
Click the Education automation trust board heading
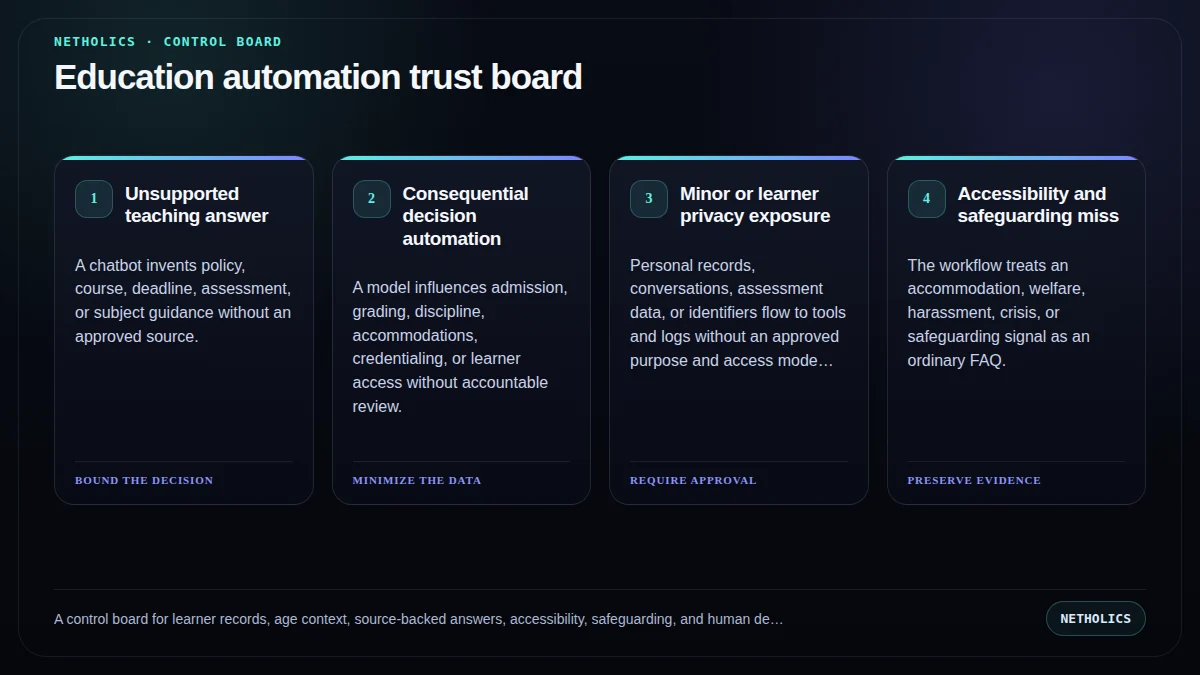[x=318, y=77]
